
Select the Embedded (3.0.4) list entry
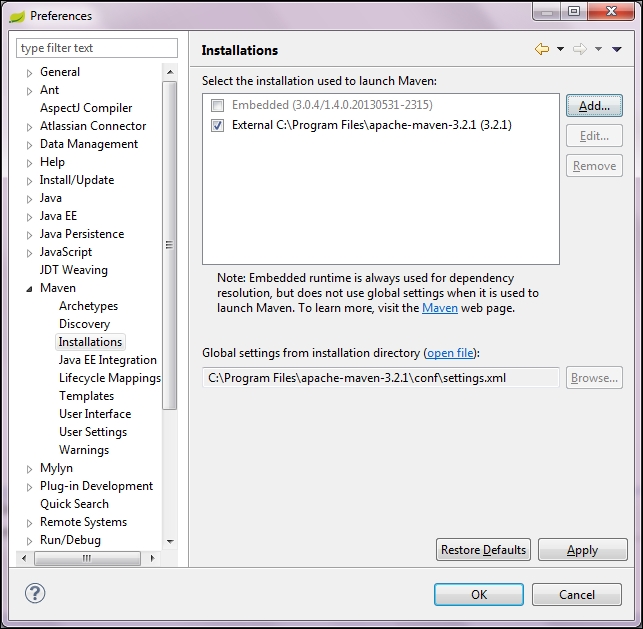pyautogui.click(x=332, y=105)
